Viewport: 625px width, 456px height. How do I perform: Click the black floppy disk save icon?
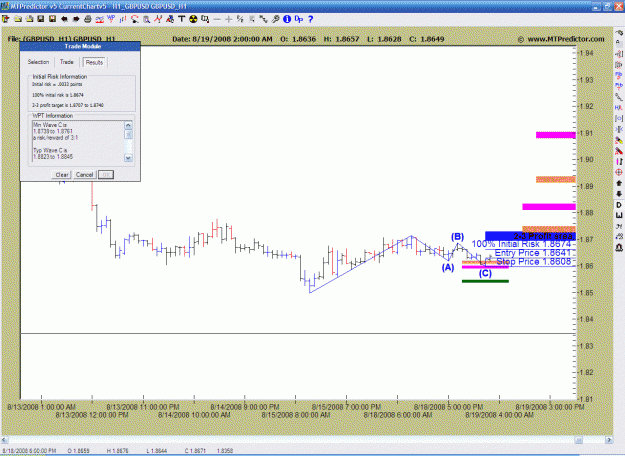tap(41, 19)
